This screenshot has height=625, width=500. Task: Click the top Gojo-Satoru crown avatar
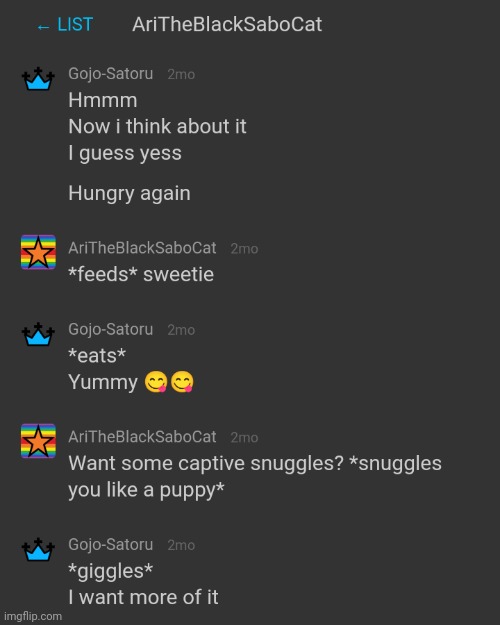[38, 79]
